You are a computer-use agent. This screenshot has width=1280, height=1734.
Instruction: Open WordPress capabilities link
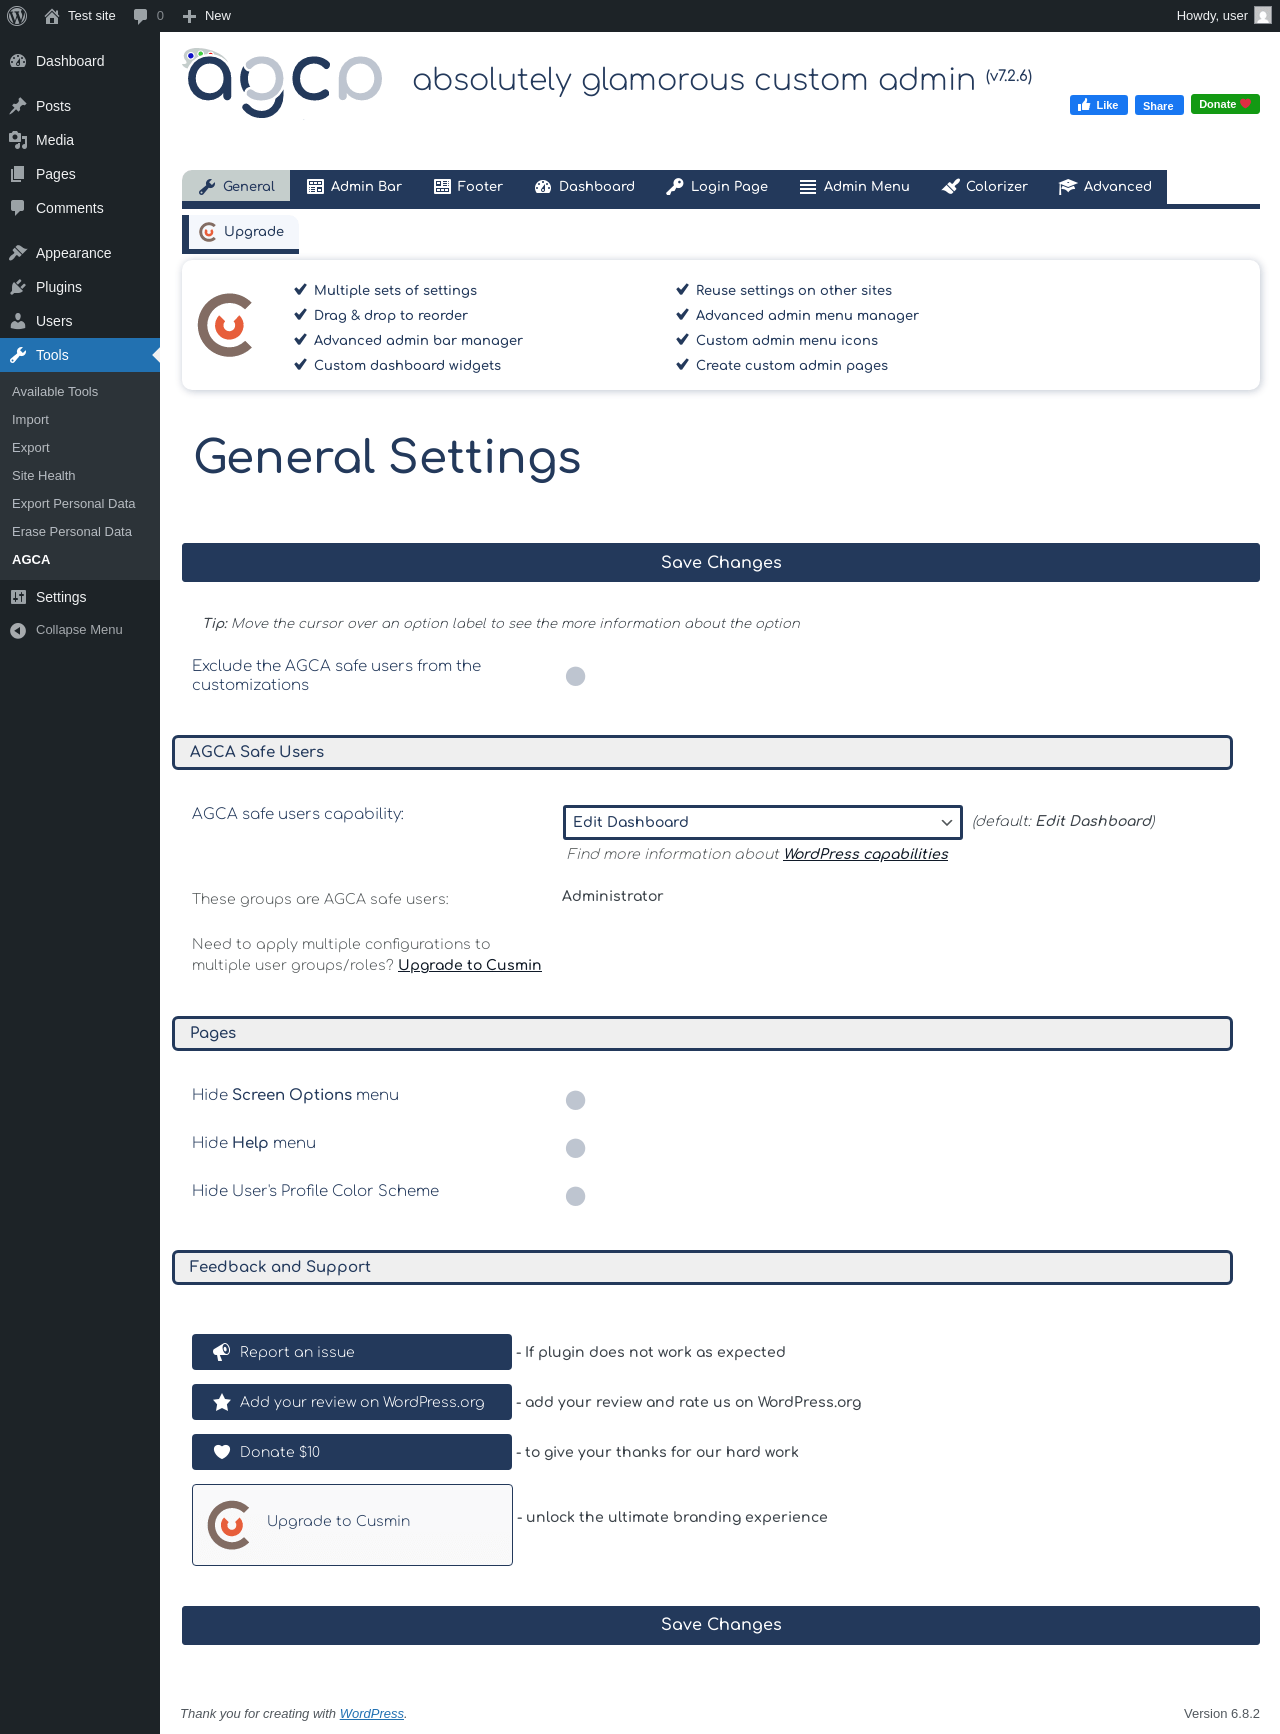click(x=866, y=854)
